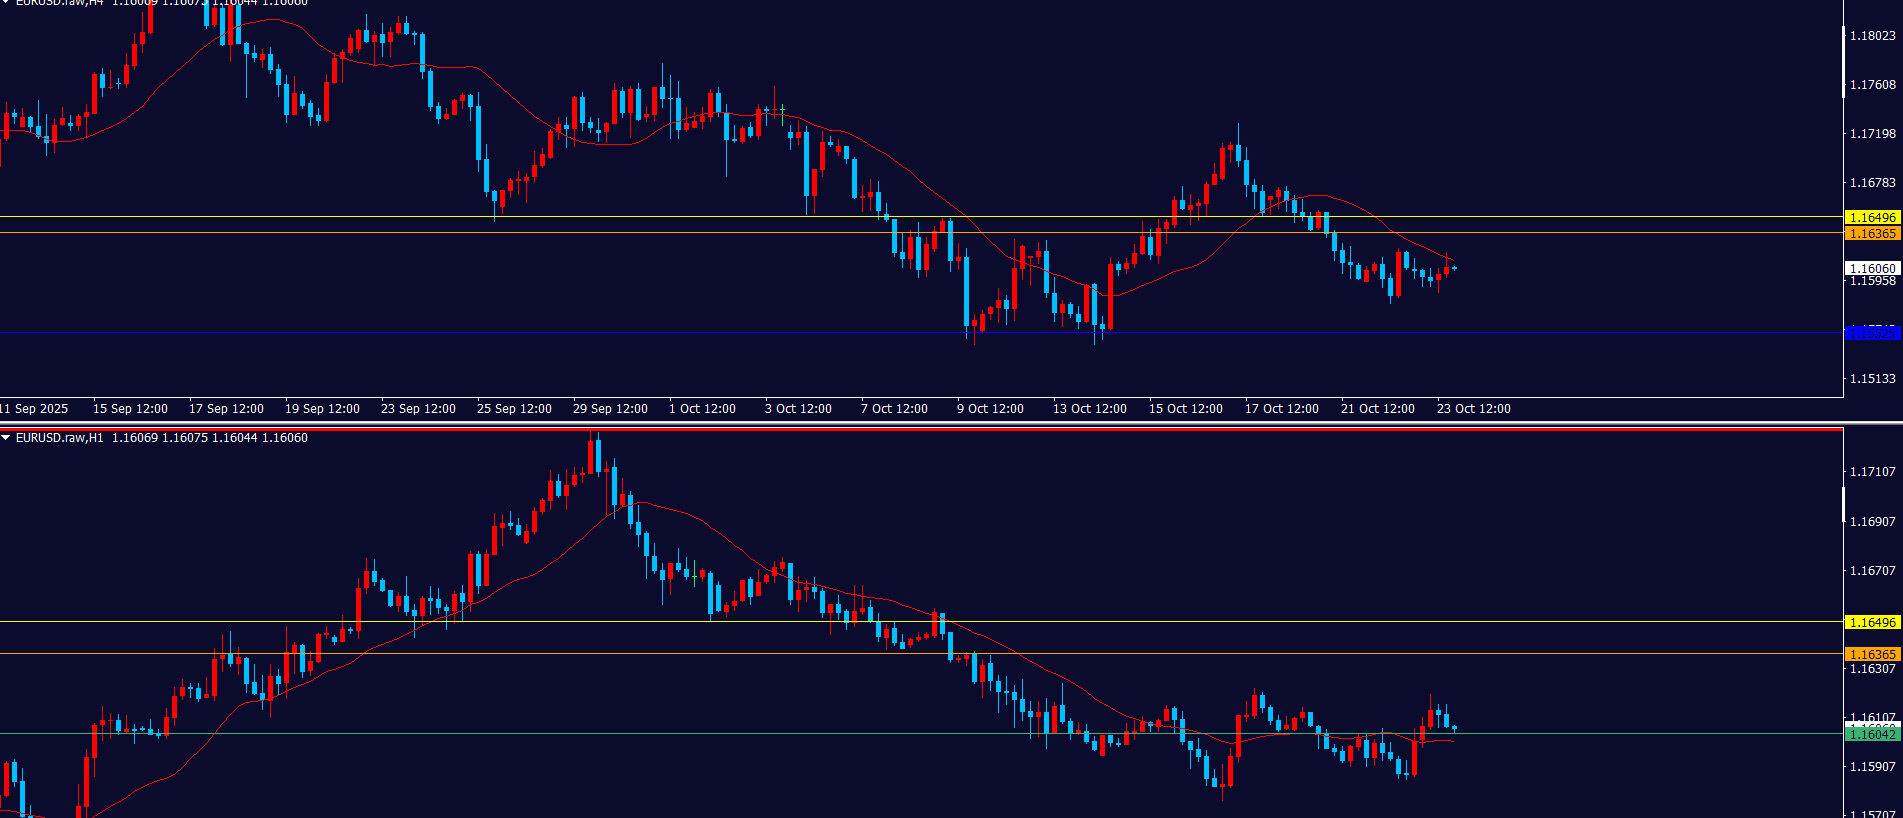Click 1.17107 on H1 price scale
The image size is (1903, 818).
pos(1872,472)
